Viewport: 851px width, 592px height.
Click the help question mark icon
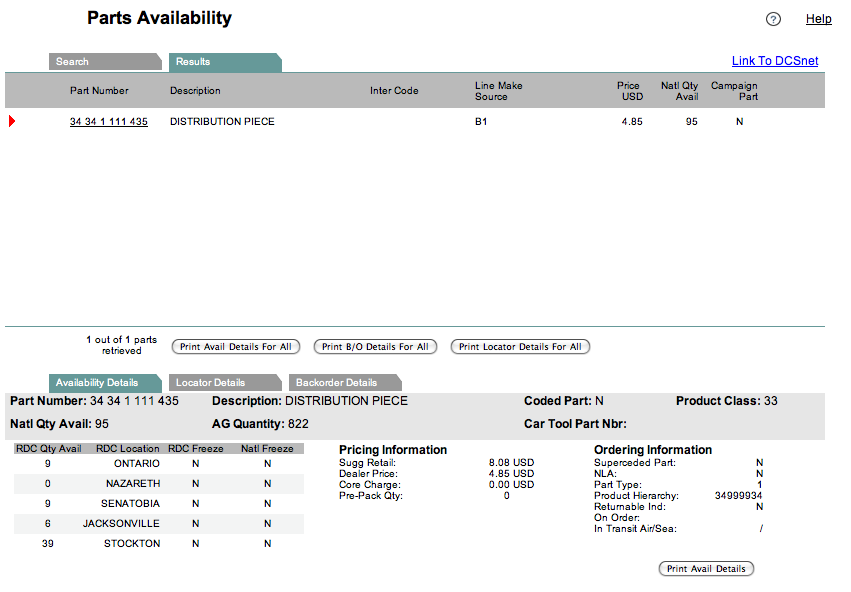773,19
